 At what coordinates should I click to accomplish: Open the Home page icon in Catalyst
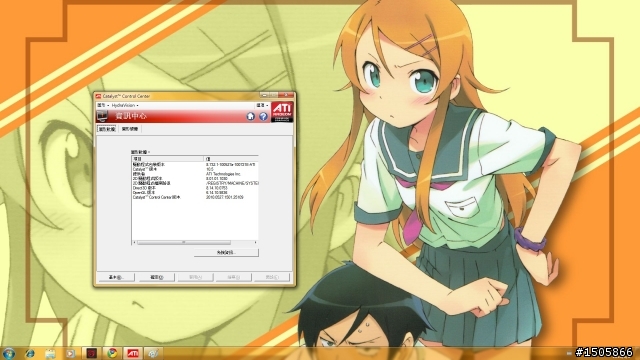(x=251, y=116)
